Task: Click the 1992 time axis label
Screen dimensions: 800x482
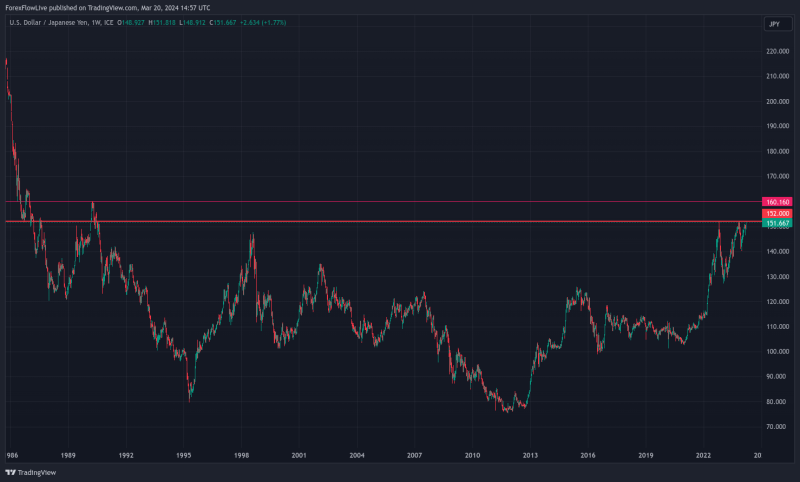Action: (x=126, y=455)
